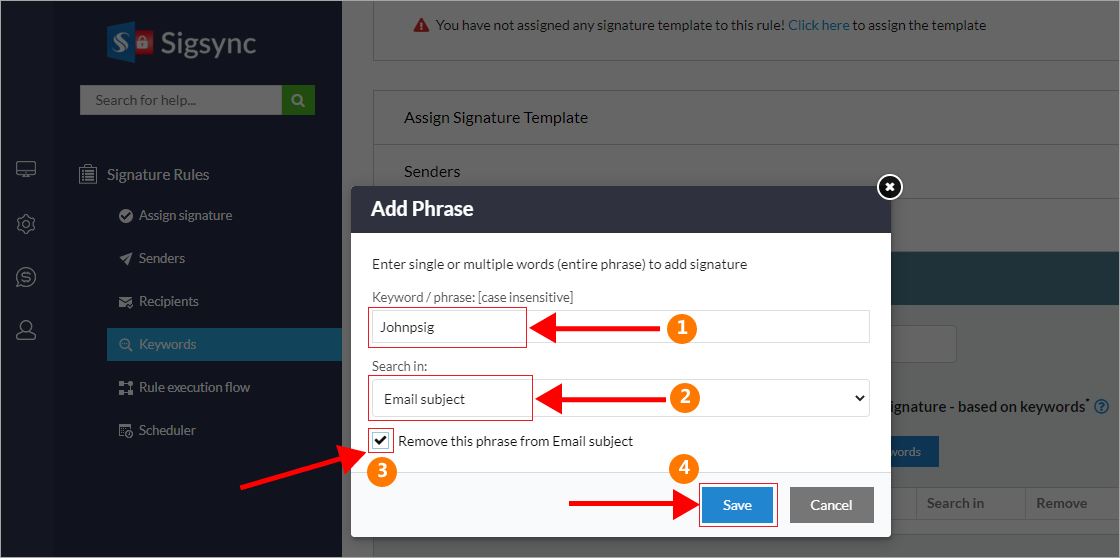Viewport: 1120px width, 558px height.
Task: Select Keywords in the sidebar menu
Action: (168, 344)
